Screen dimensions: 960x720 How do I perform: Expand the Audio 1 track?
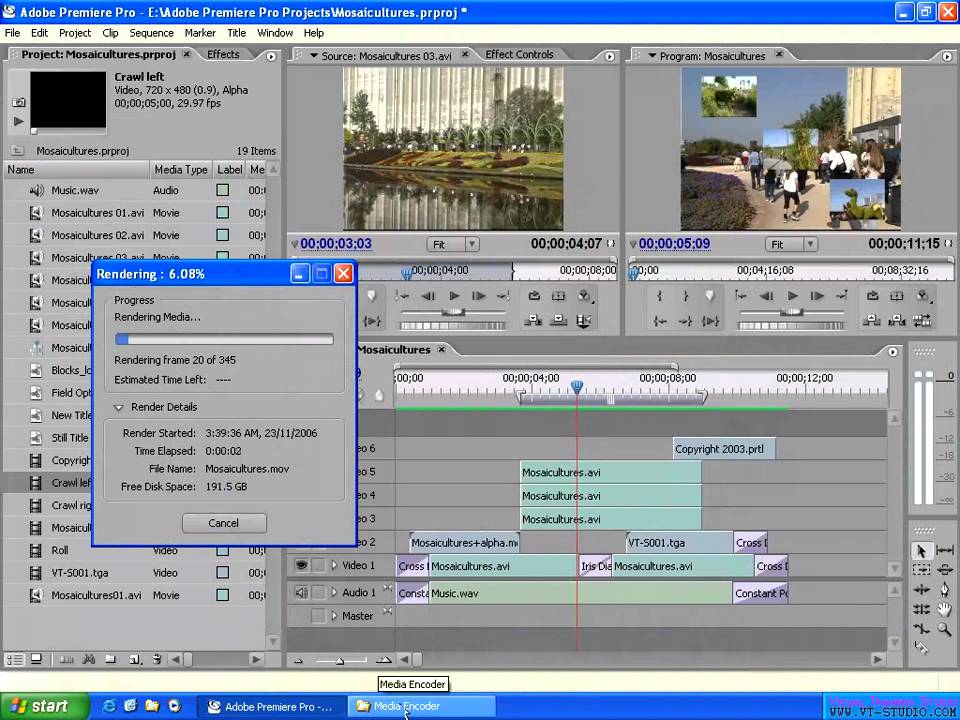tap(334, 592)
